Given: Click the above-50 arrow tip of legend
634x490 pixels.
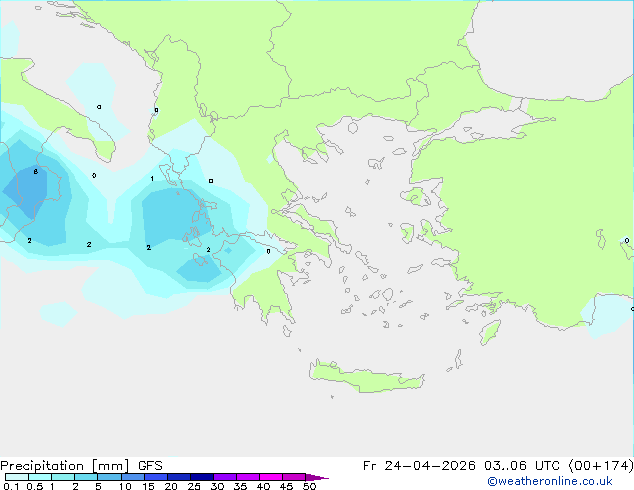Looking at the screenshot, I should (x=317, y=477).
